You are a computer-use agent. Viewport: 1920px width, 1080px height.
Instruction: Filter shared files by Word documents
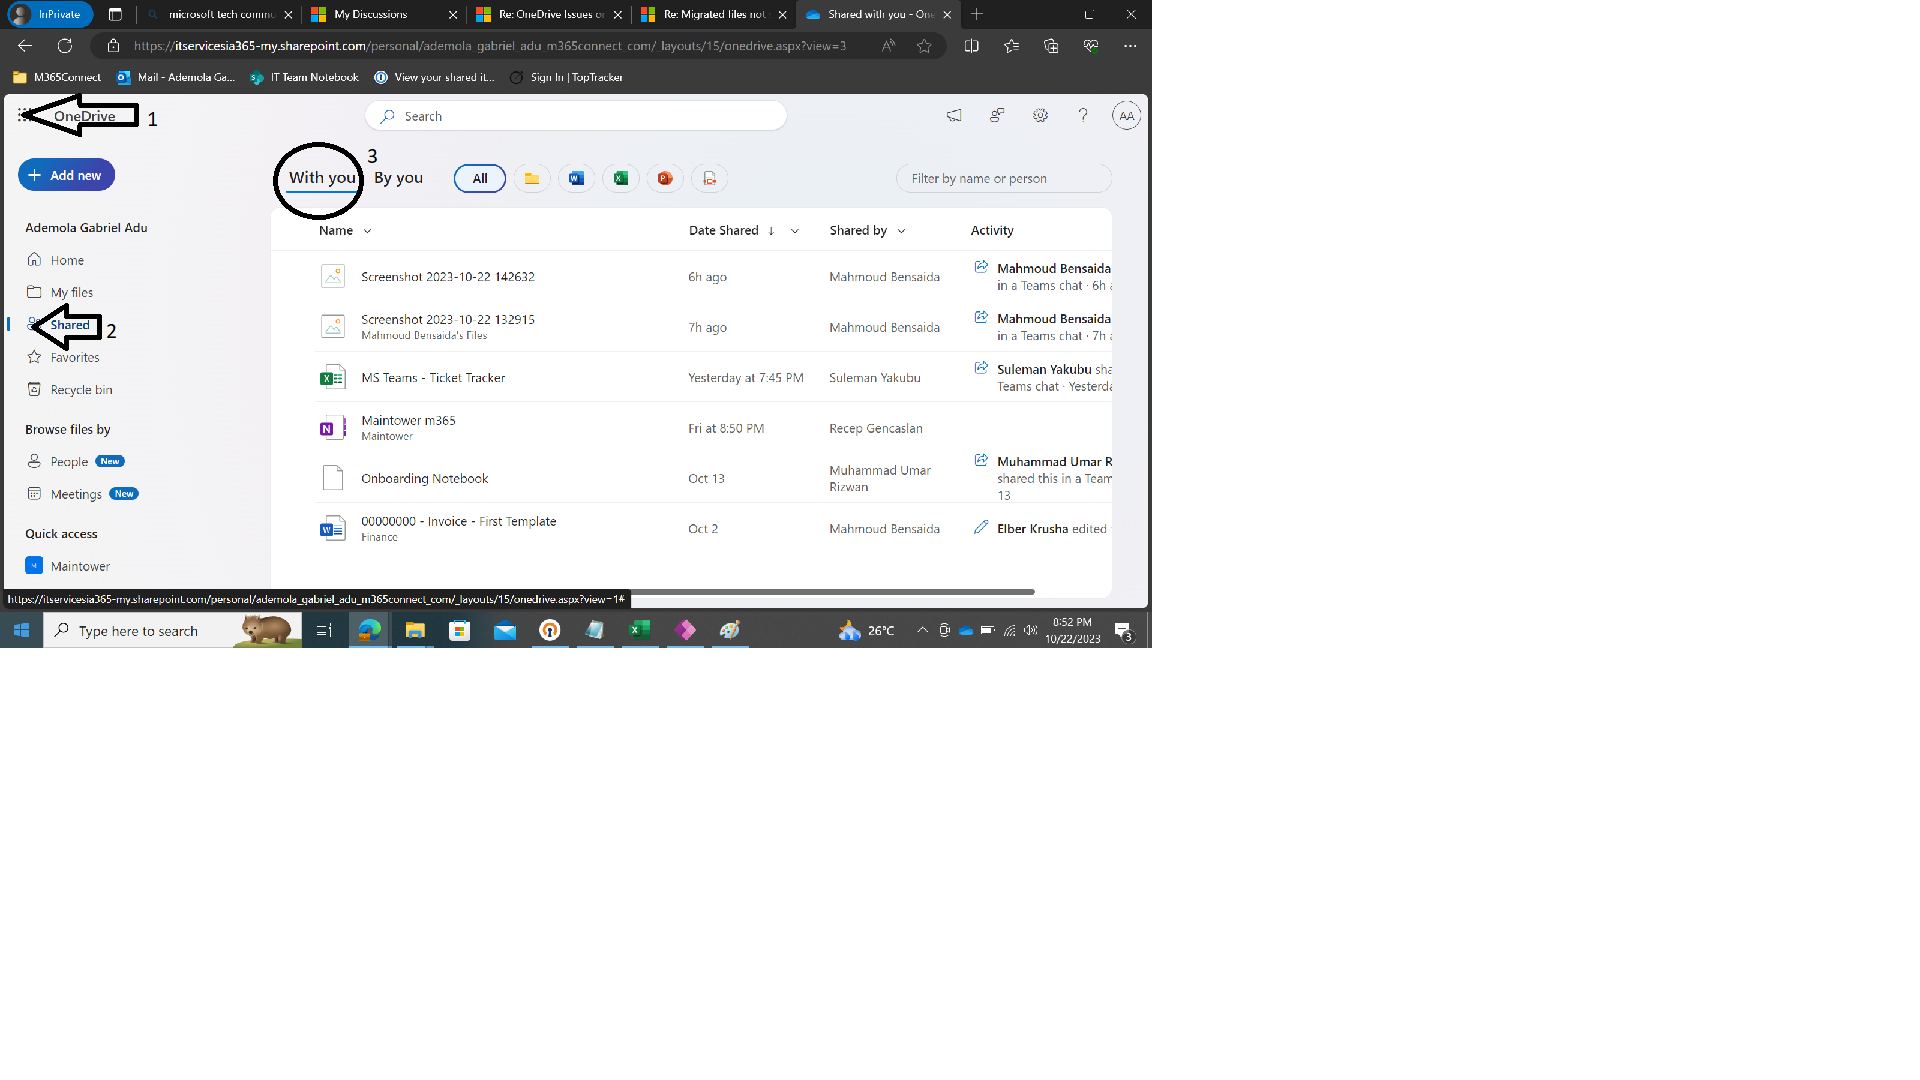pos(576,179)
